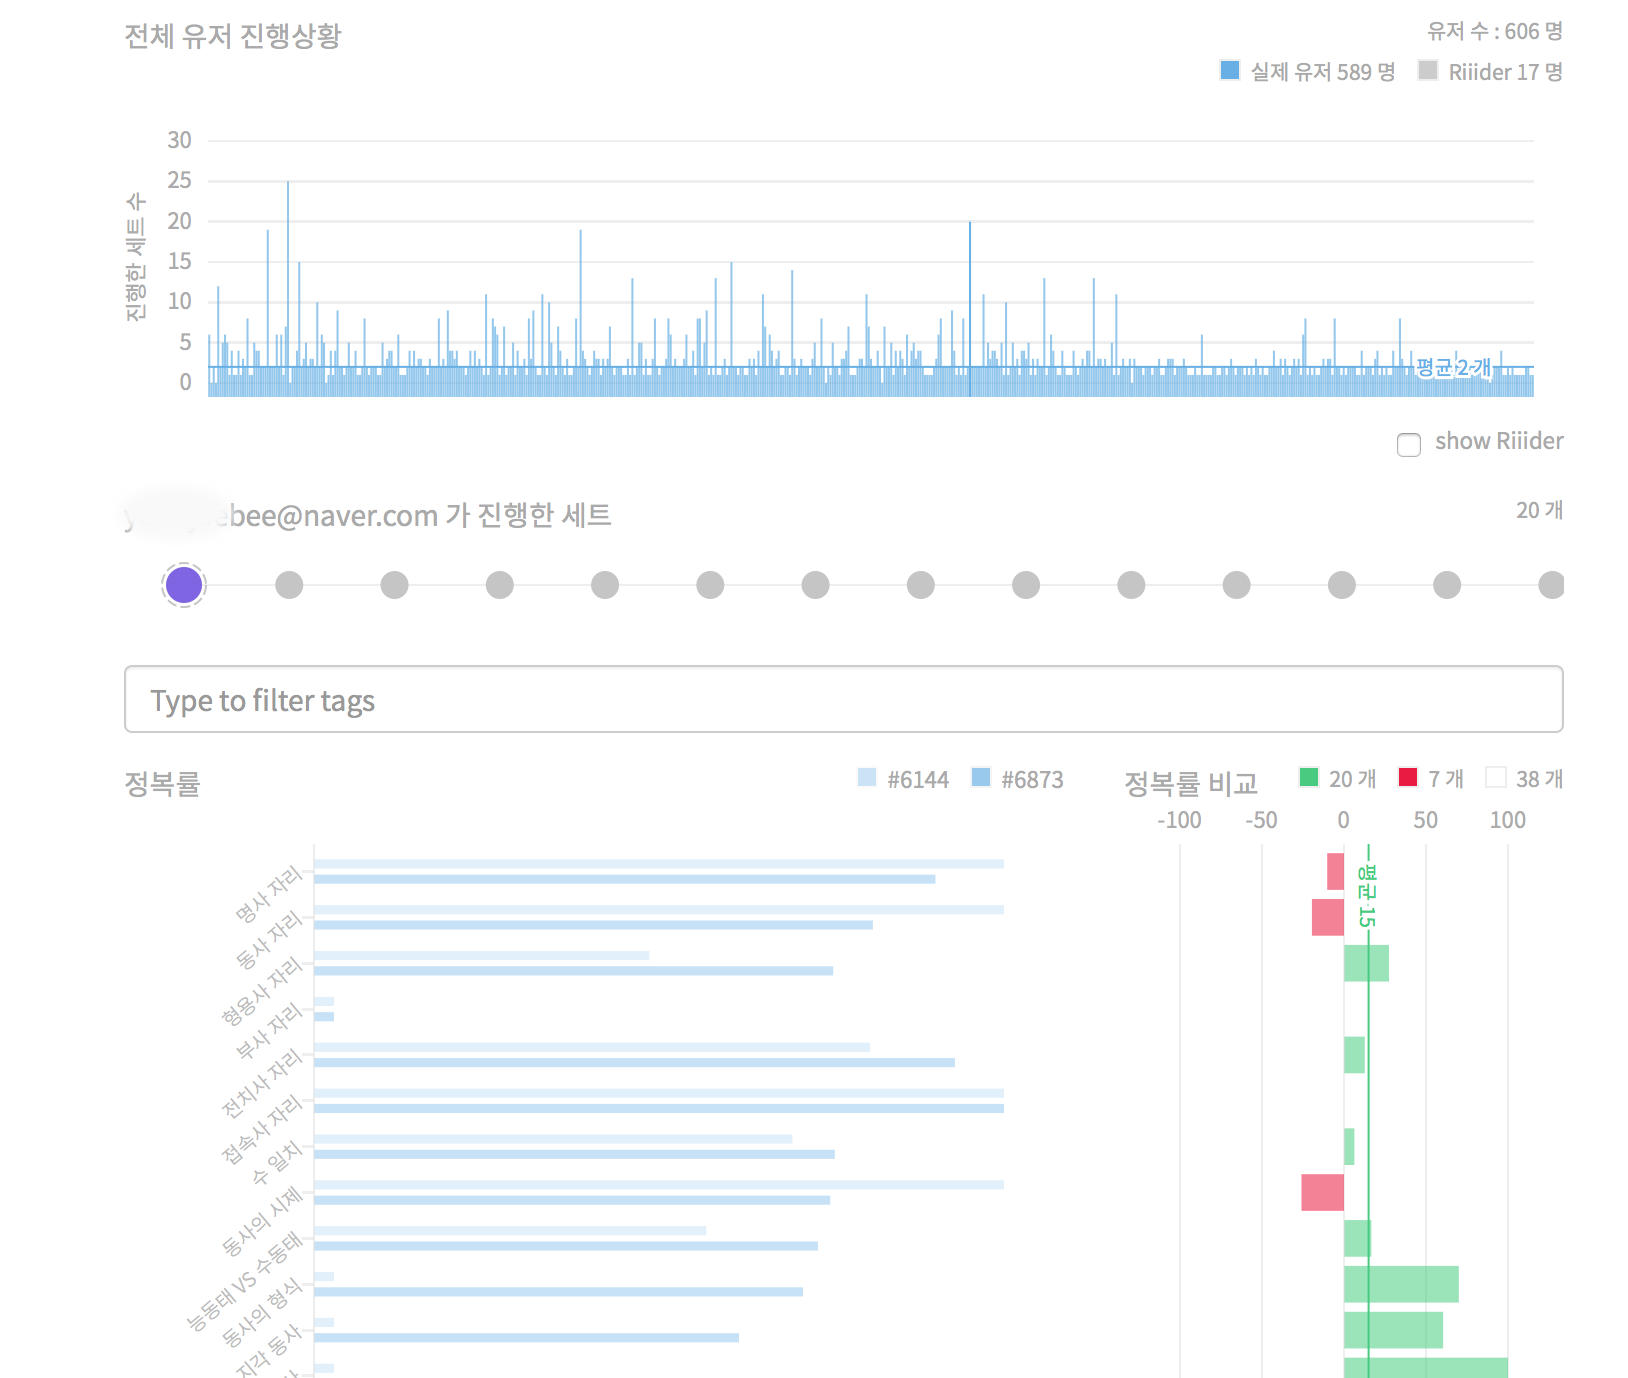The image size is (1628, 1378).
Task: Select the seventh set dot in timeline
Action: pos(815,585)
